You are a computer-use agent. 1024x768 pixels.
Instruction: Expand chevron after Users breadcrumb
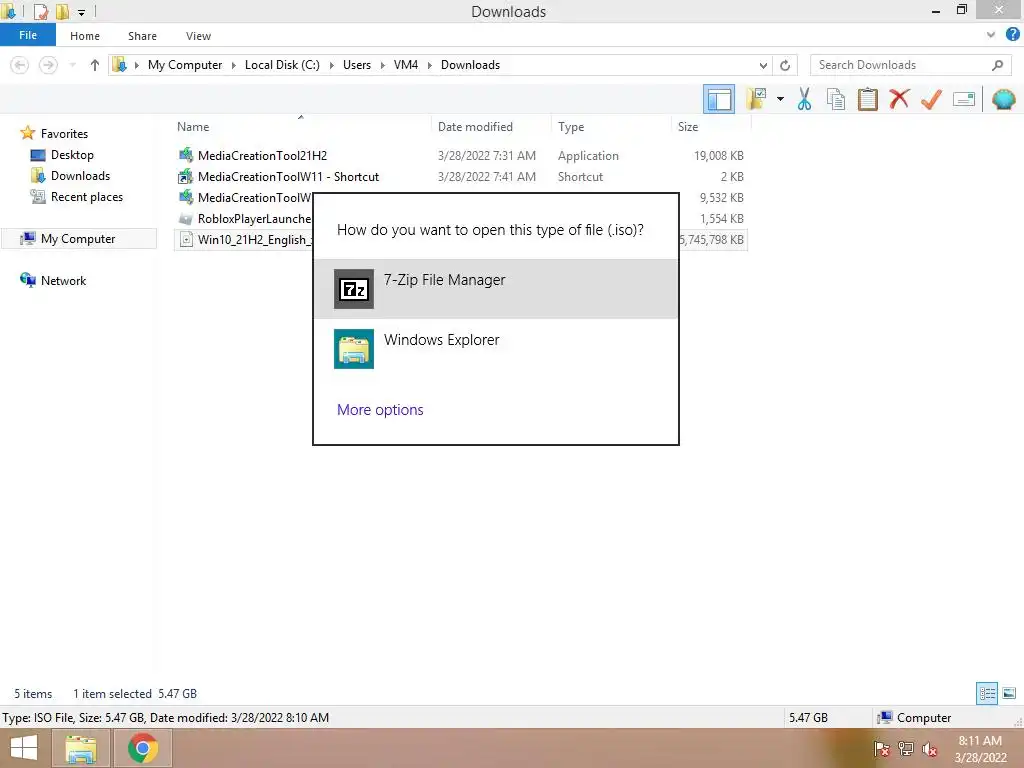[x=383, y=65]
